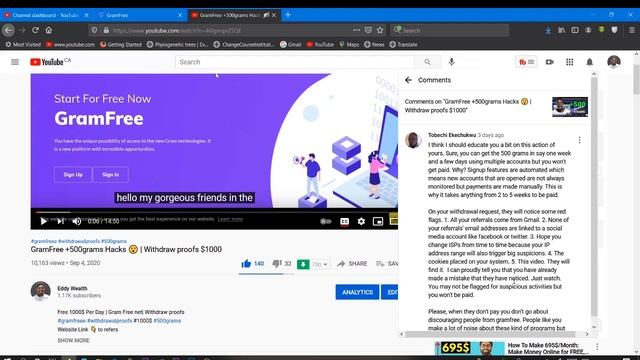Open the create video camera icon

coord(549,62)
